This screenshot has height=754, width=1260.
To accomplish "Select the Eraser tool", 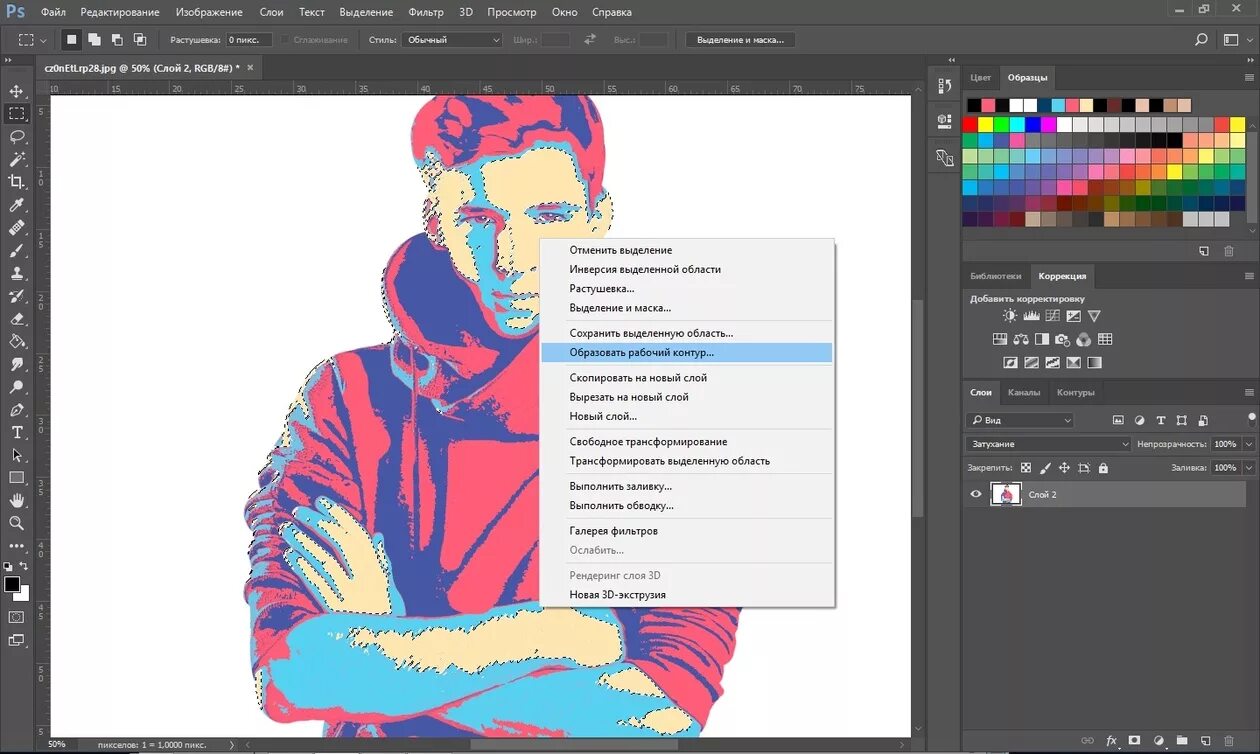I will tap(16, 319).
